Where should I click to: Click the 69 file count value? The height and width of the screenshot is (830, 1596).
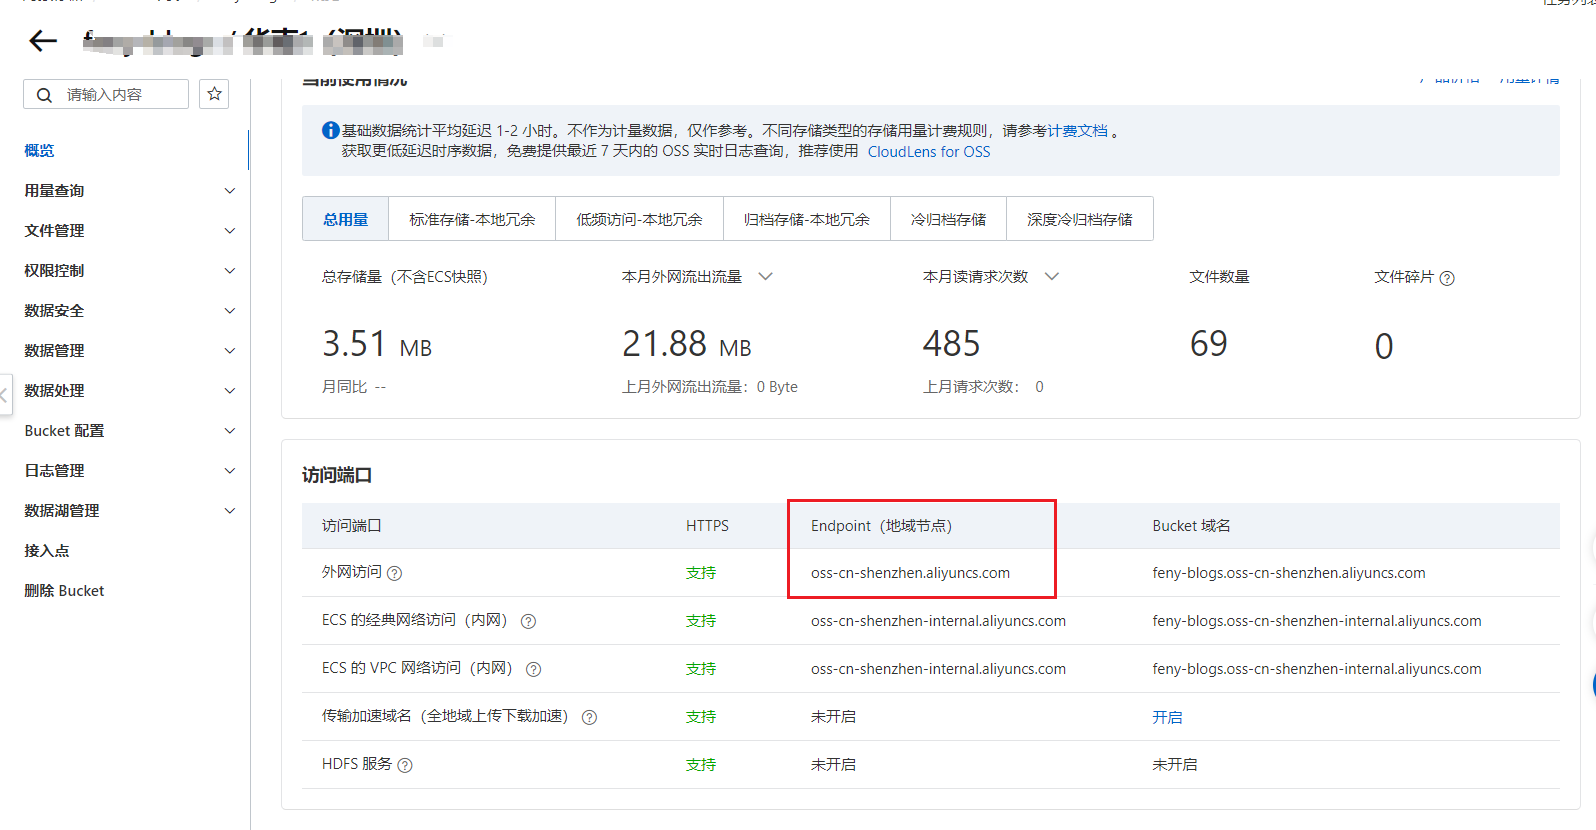pyautogui.click(x=1209, y=345)
